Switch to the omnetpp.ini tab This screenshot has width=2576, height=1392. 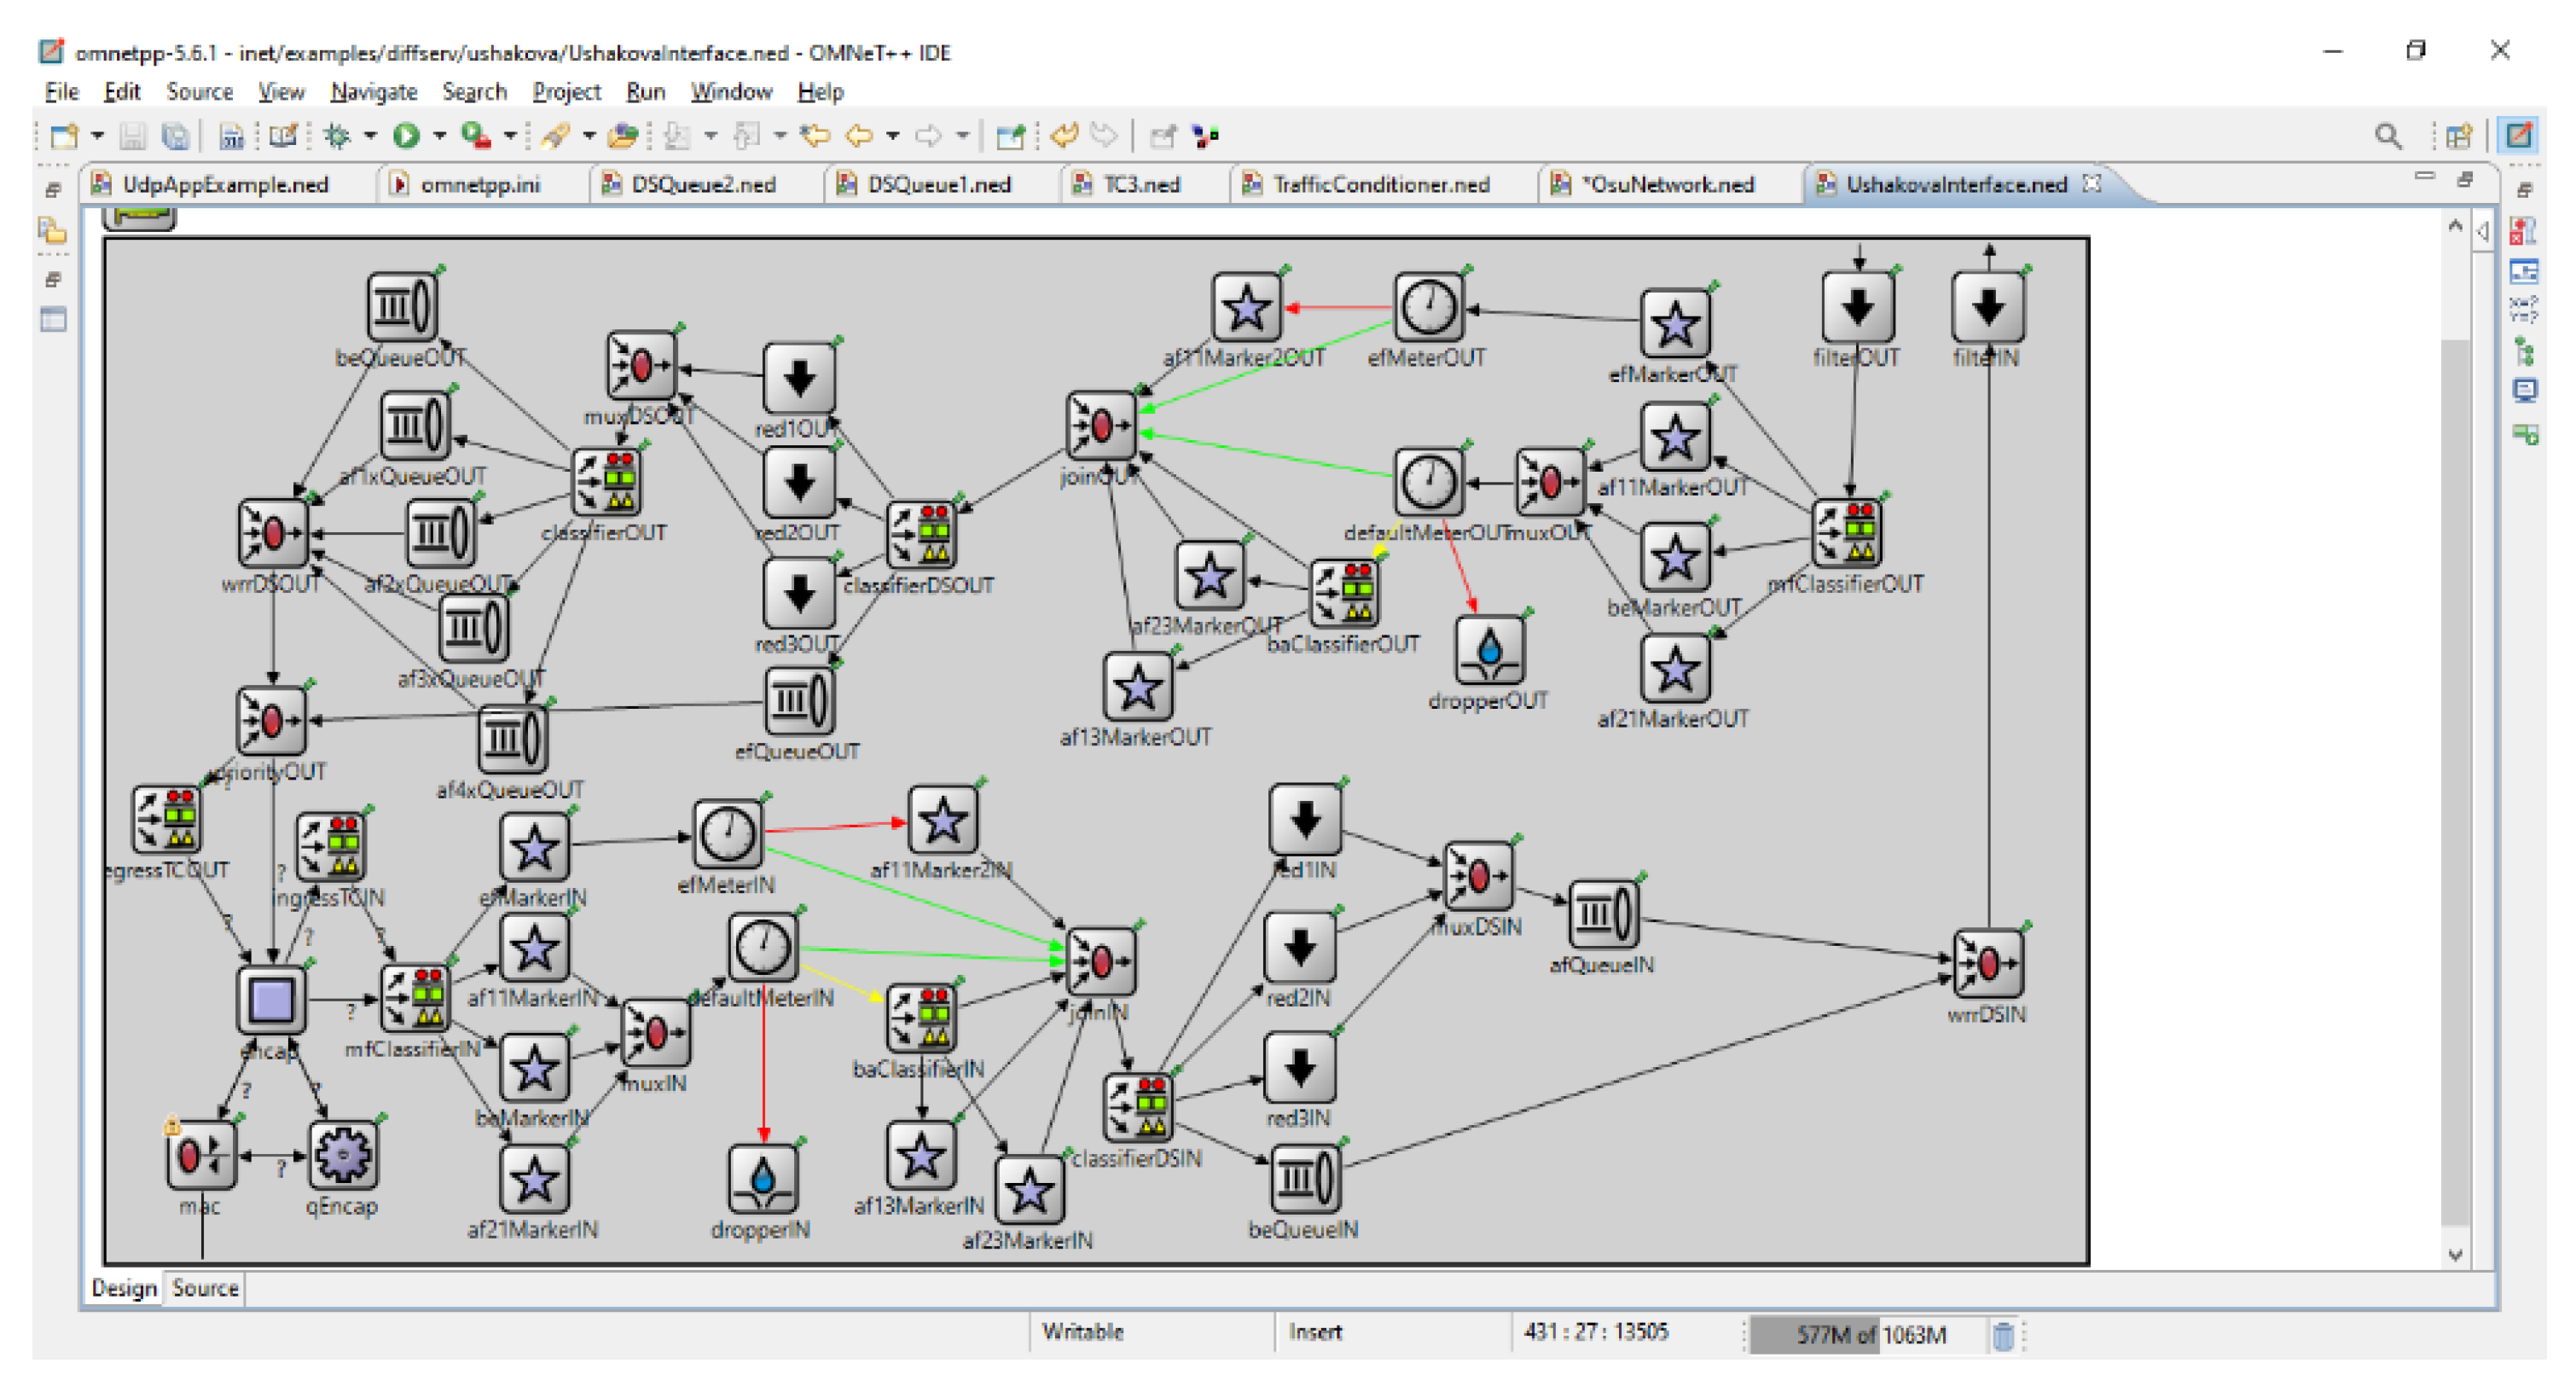[479, 185]
